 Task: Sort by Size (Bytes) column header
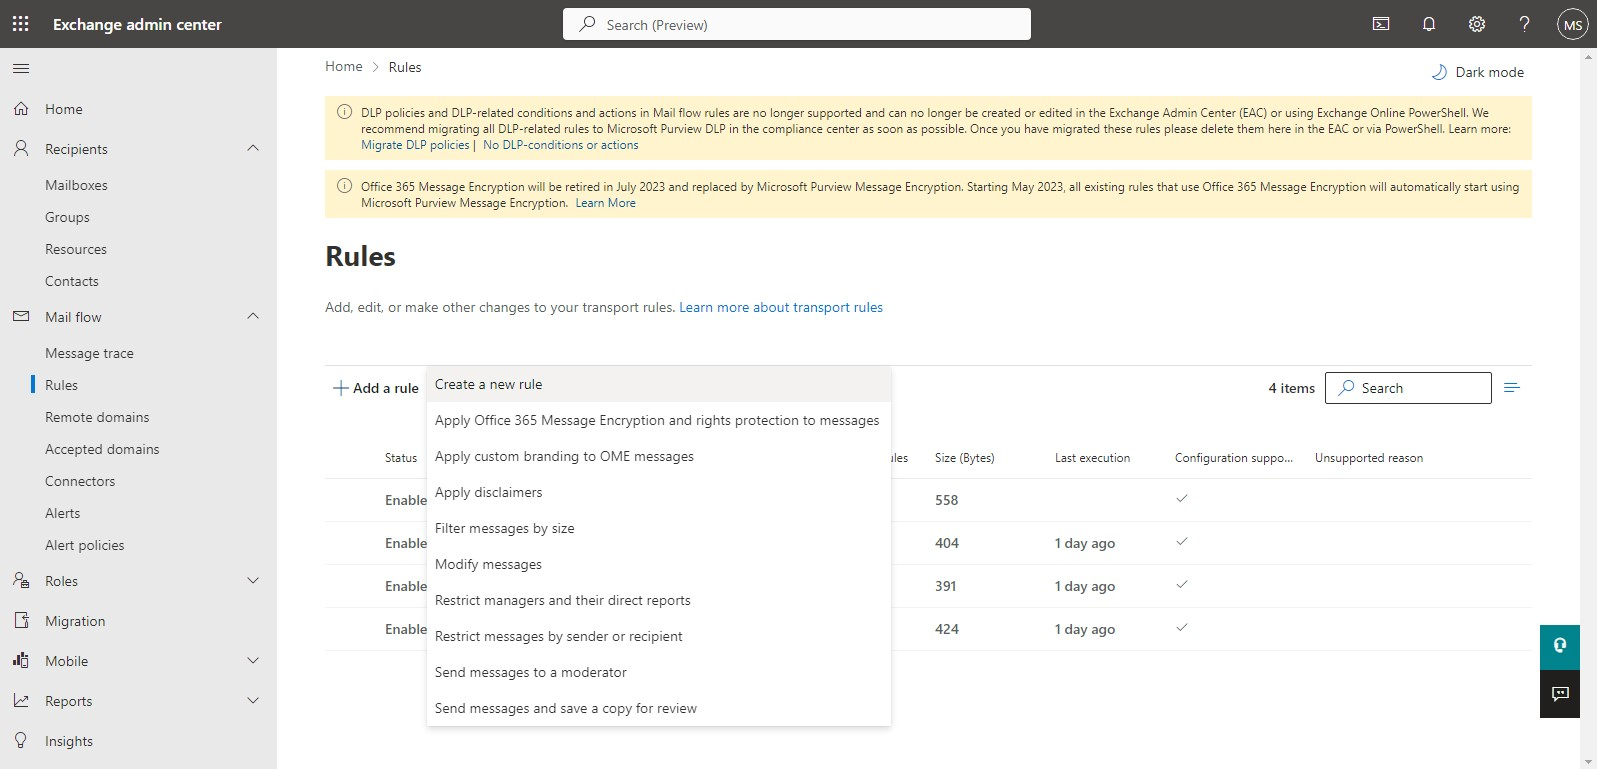point(964,458)
